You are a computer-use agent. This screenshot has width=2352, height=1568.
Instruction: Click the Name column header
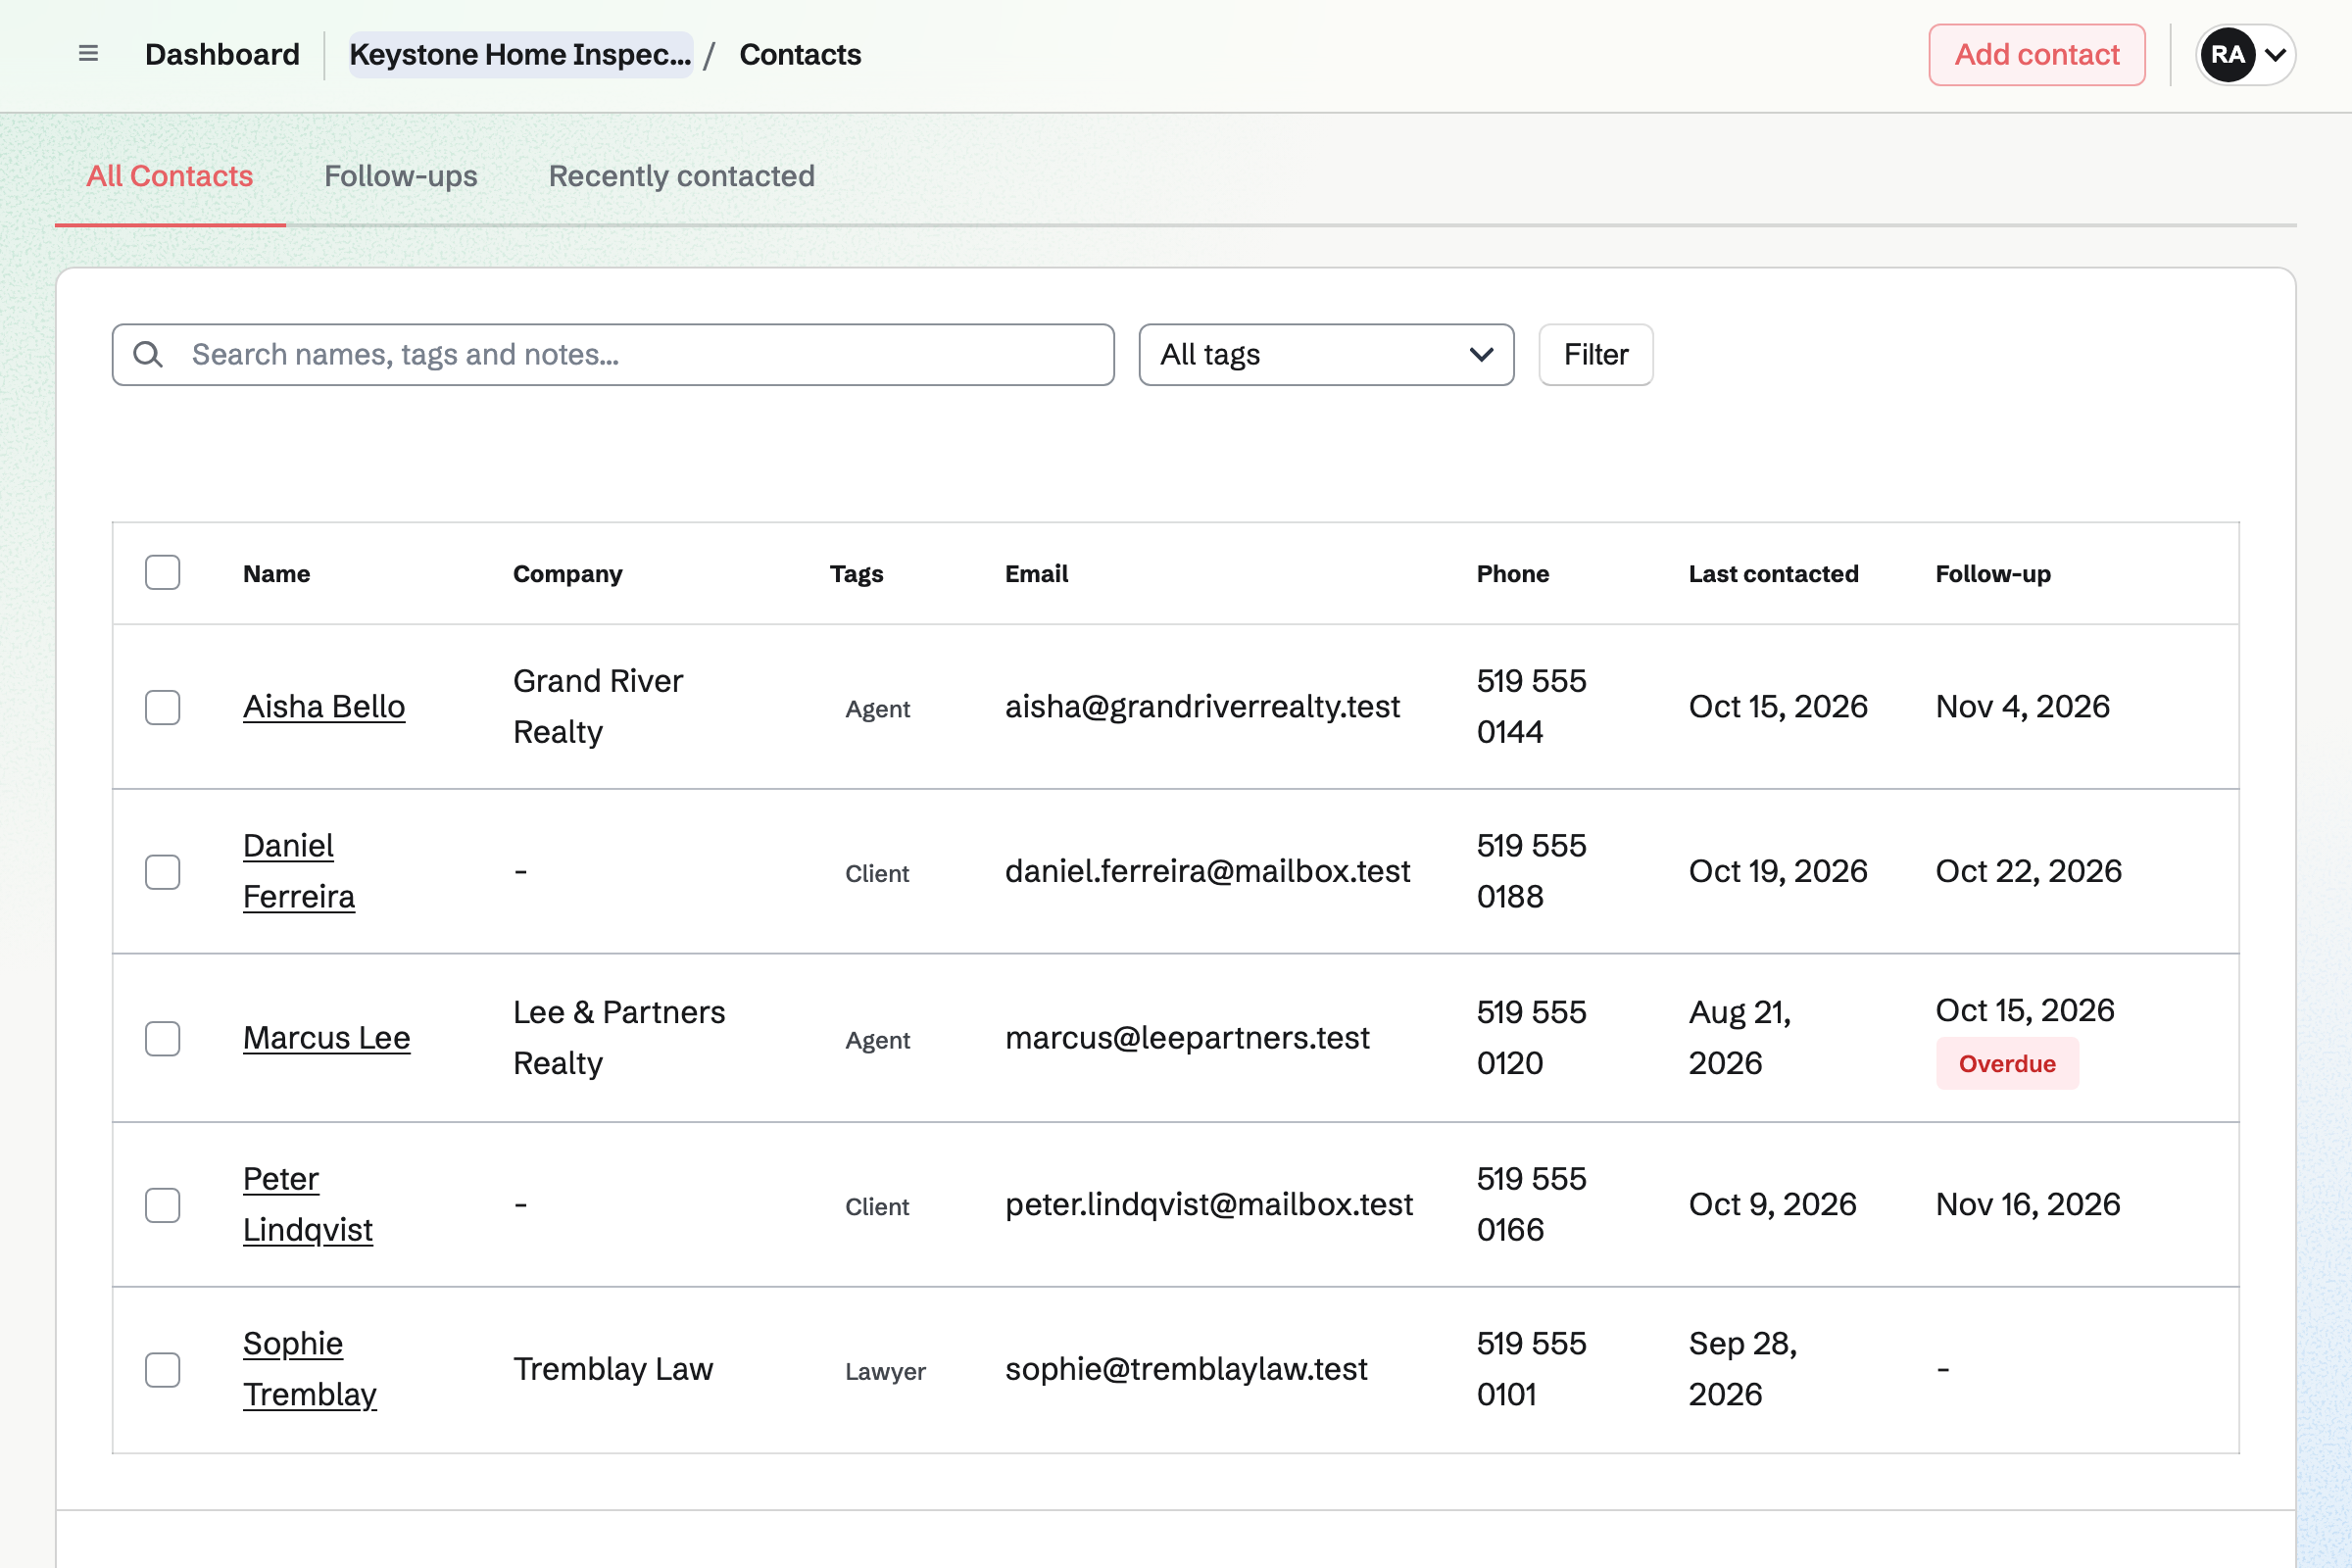[277, 574]
